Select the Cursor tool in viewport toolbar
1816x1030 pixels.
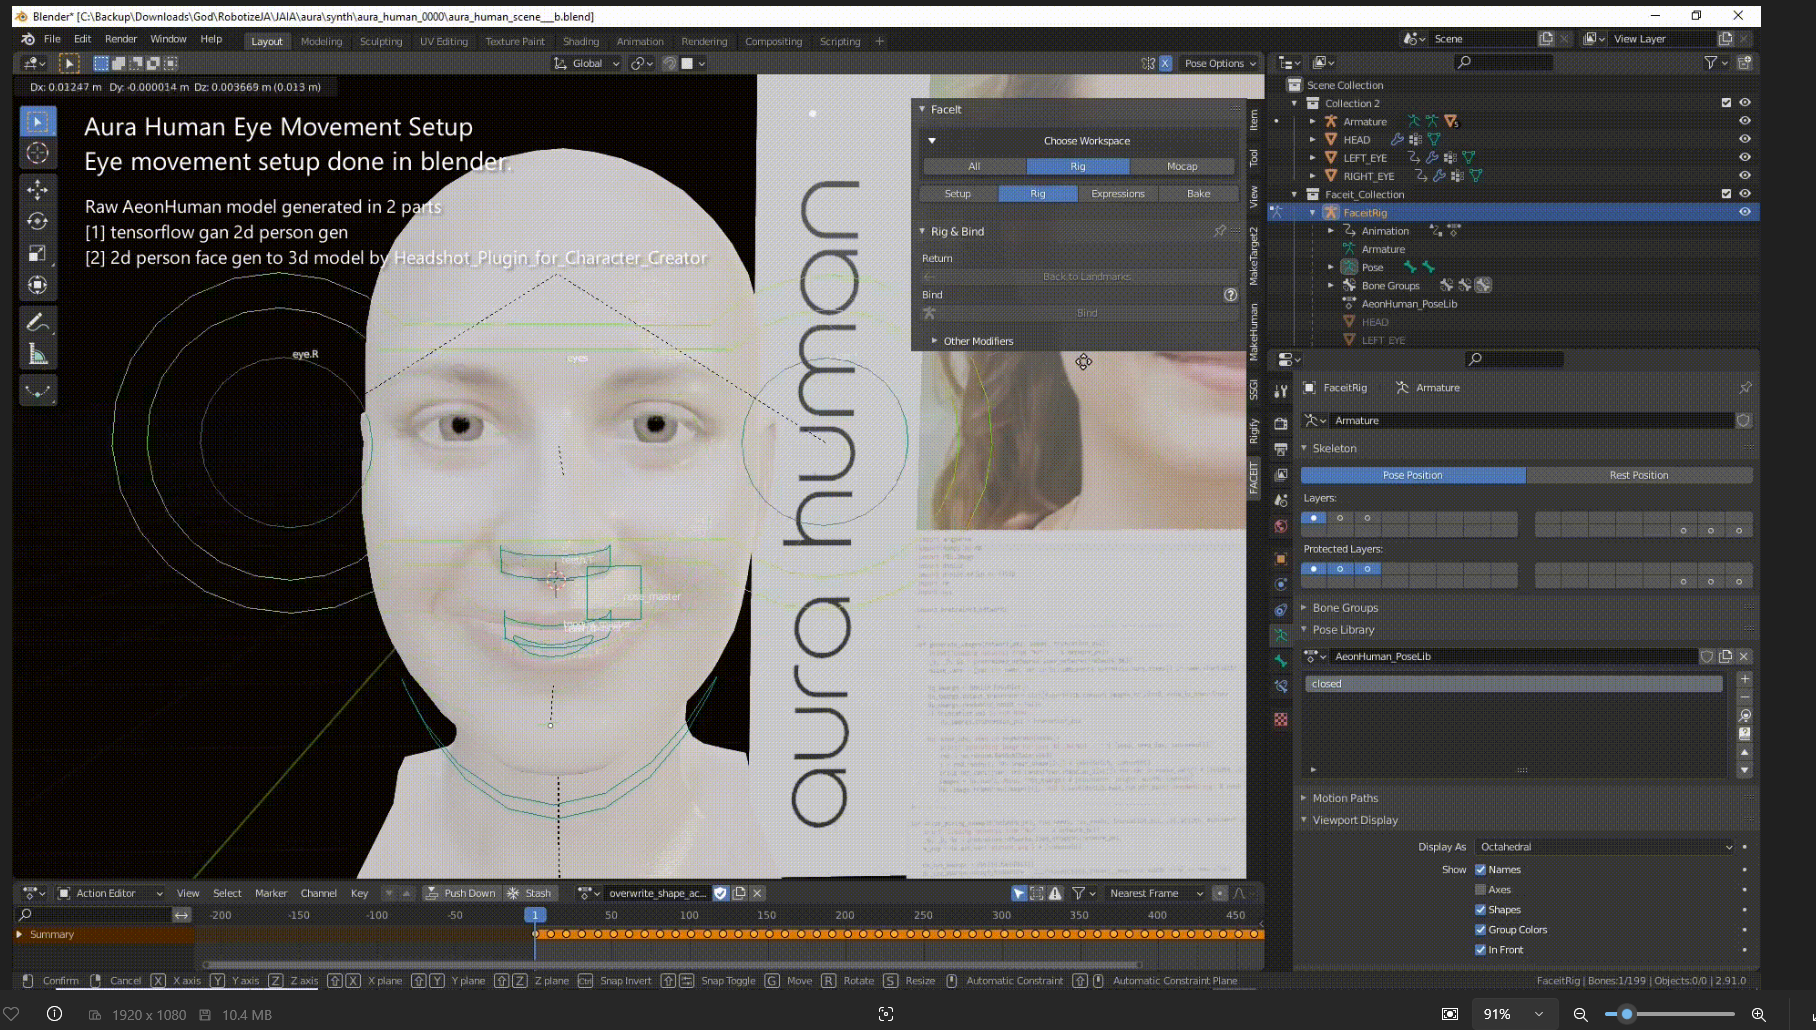[x=38, y=153]
